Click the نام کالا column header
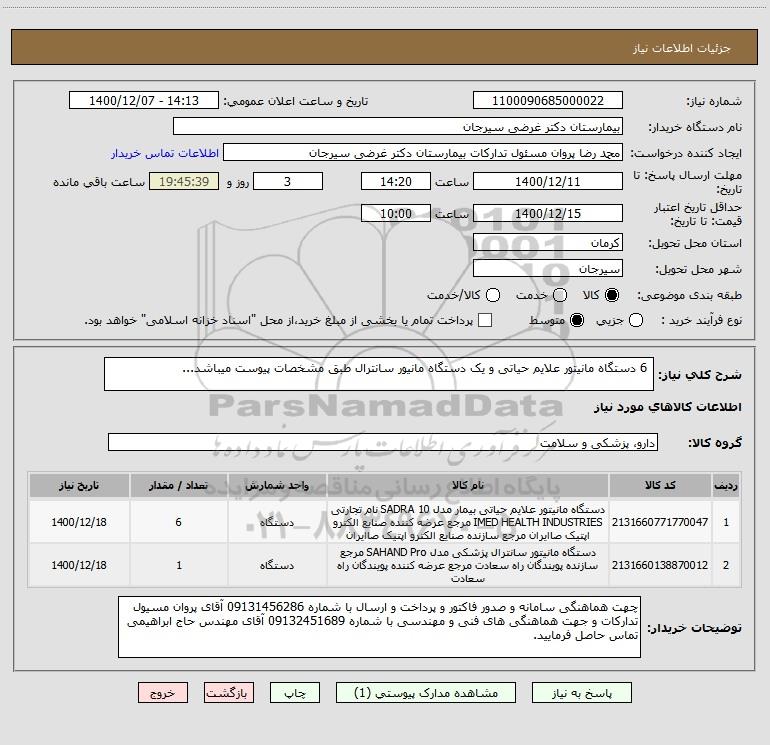The width and height of the screenshot is (770, 745). 468,485
